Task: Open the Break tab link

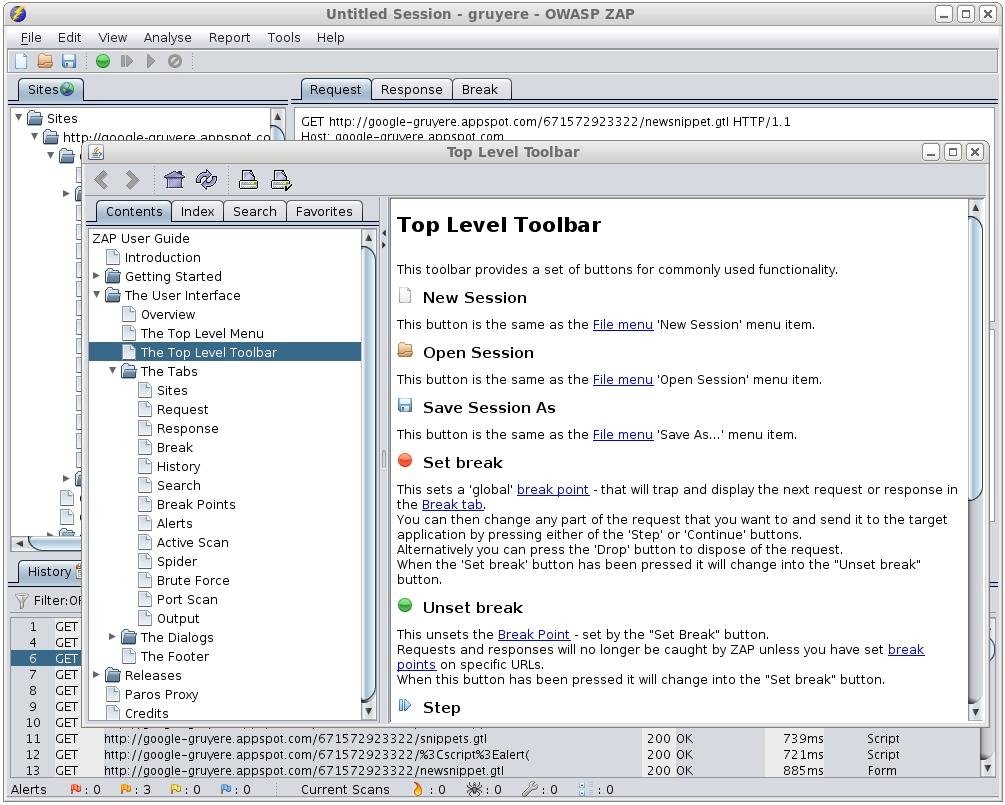Action: coord(452,504)
